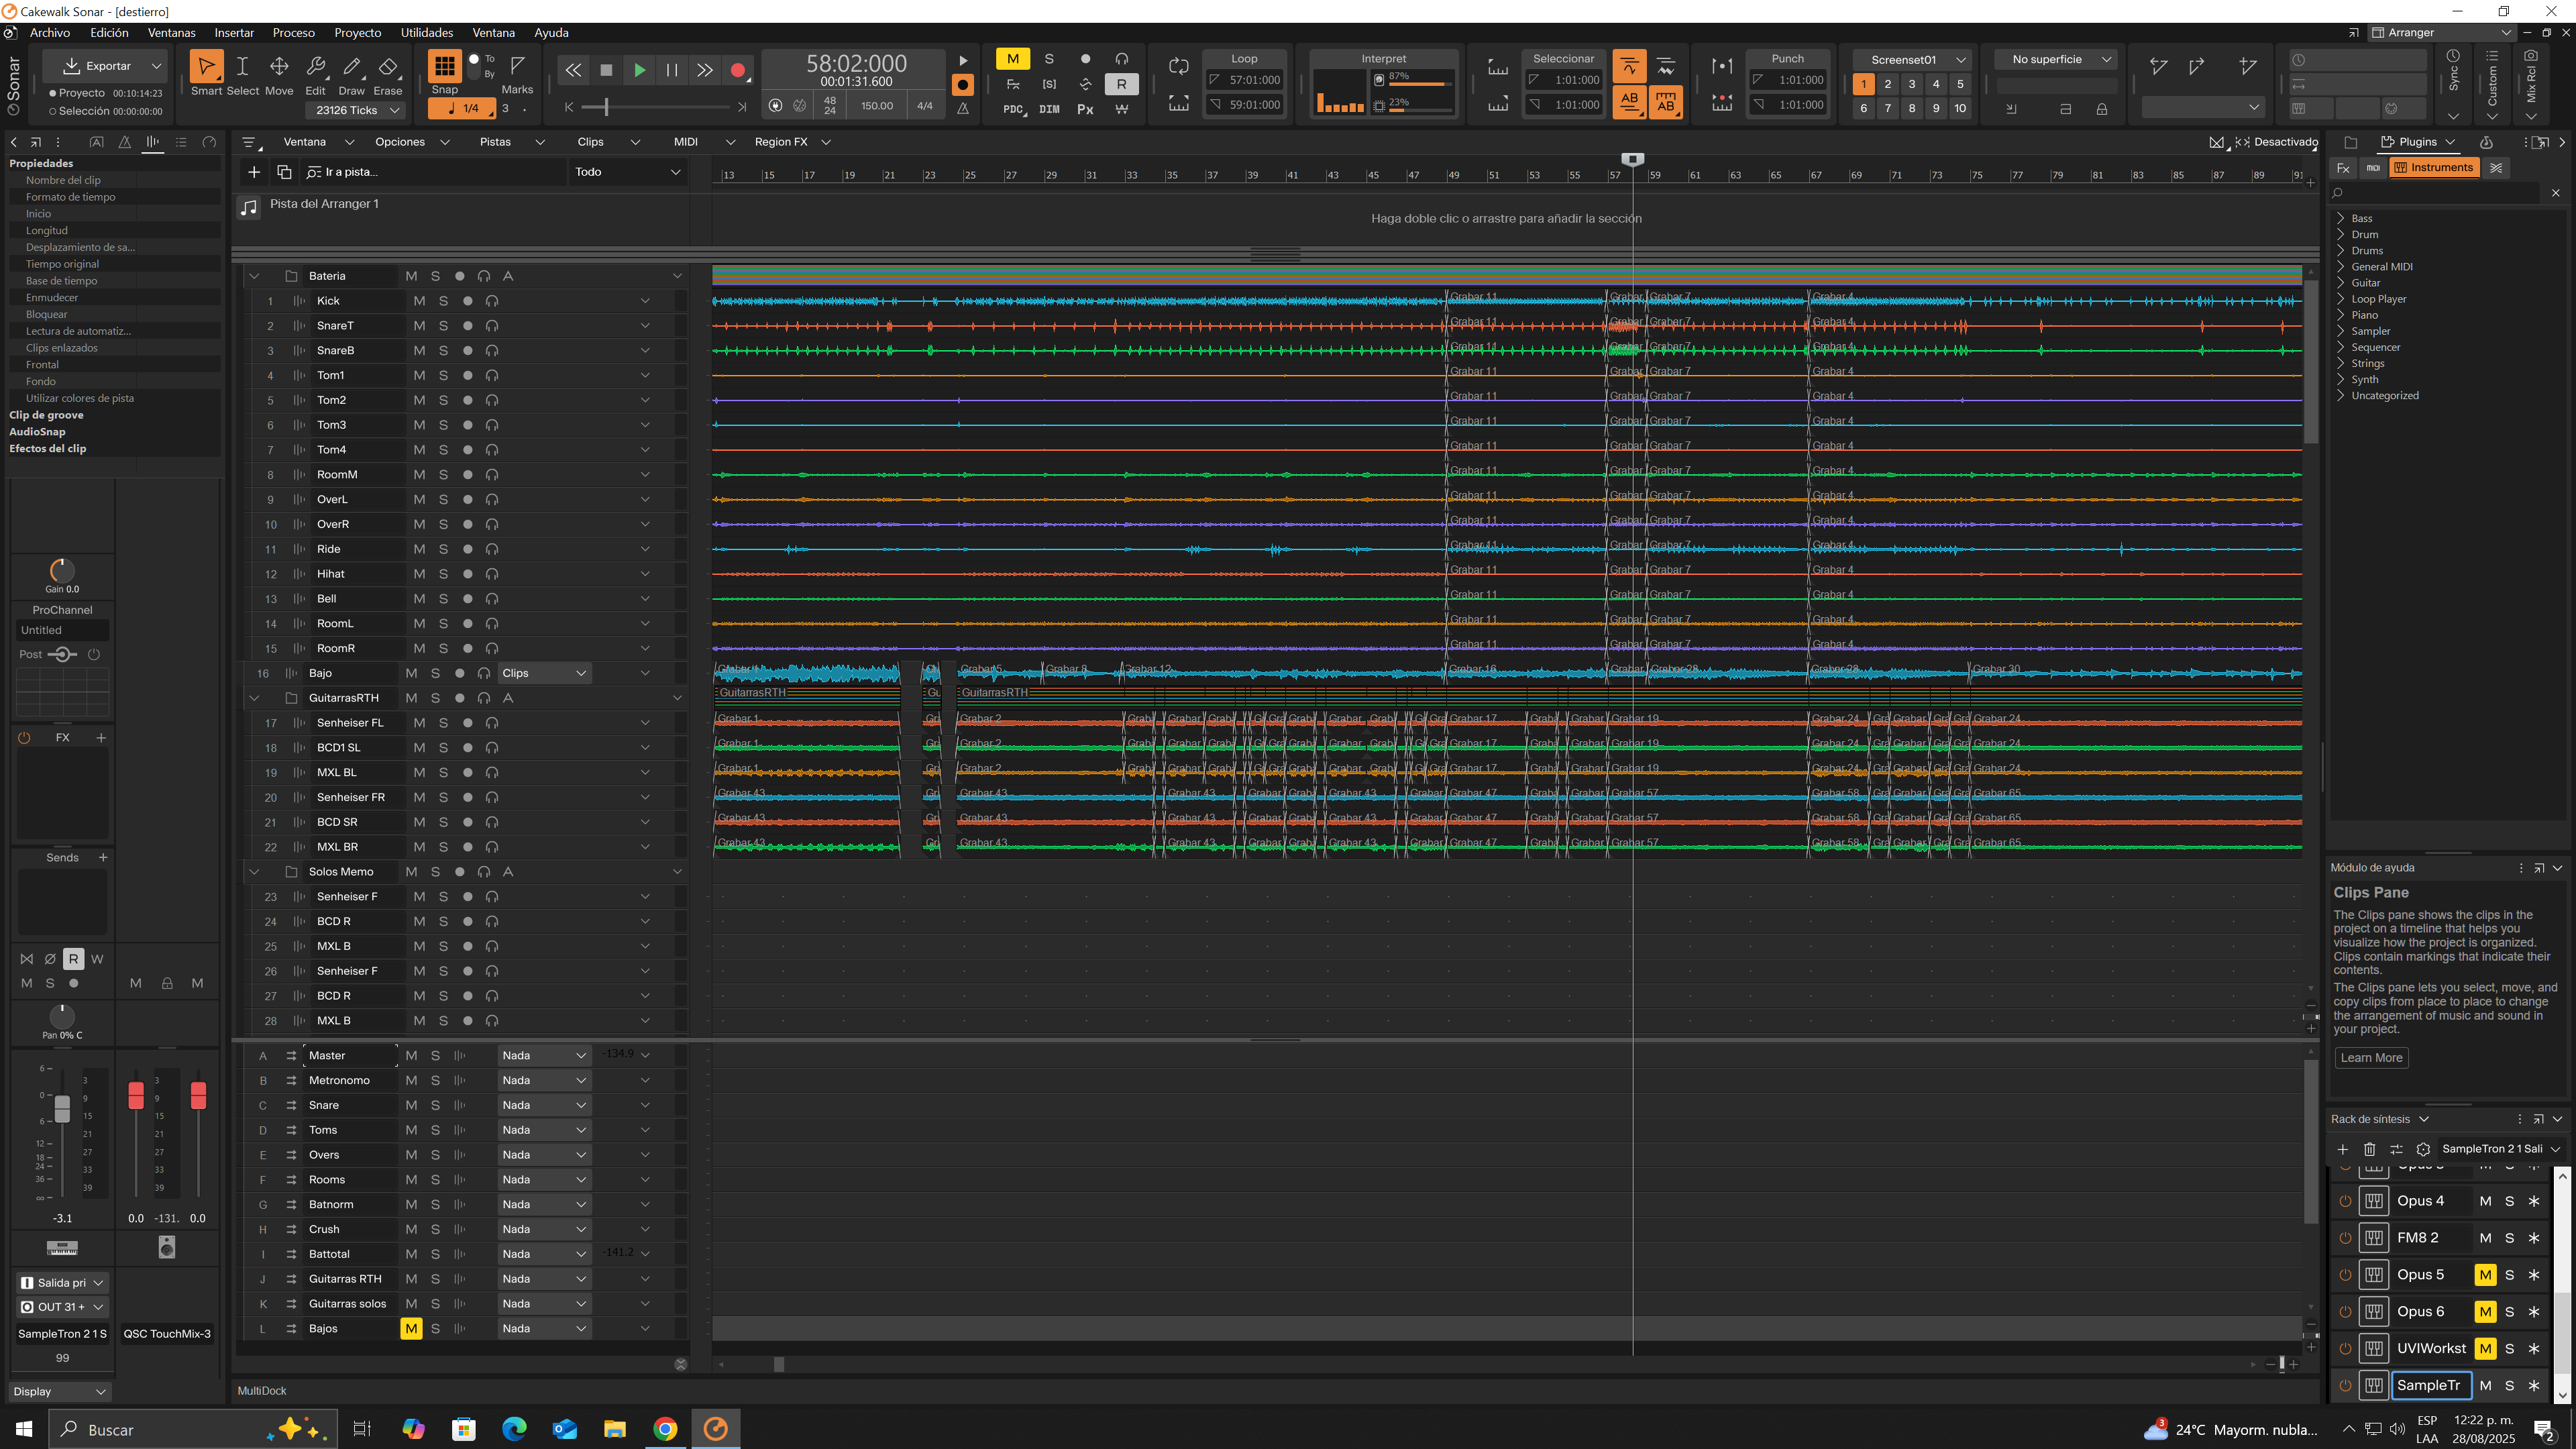The width and height of the screenshot is (2576, 1449).
Task: Open the Bajo Clips edit filter dropdown
Action: (544, 673)
